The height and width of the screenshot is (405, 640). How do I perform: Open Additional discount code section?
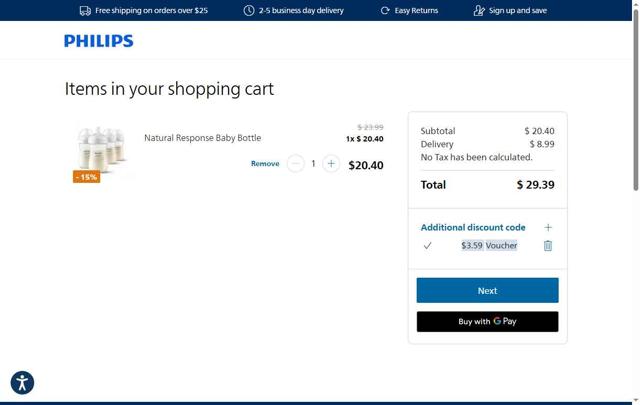pyautogui.click(x=473, y=227)
